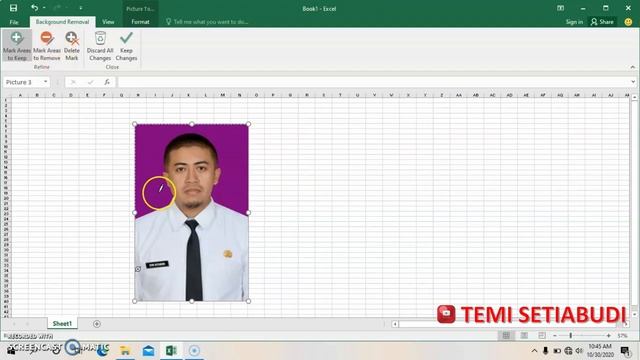
Task: Switch to the Background Removal tab
Action: click(x=62, y=22)
